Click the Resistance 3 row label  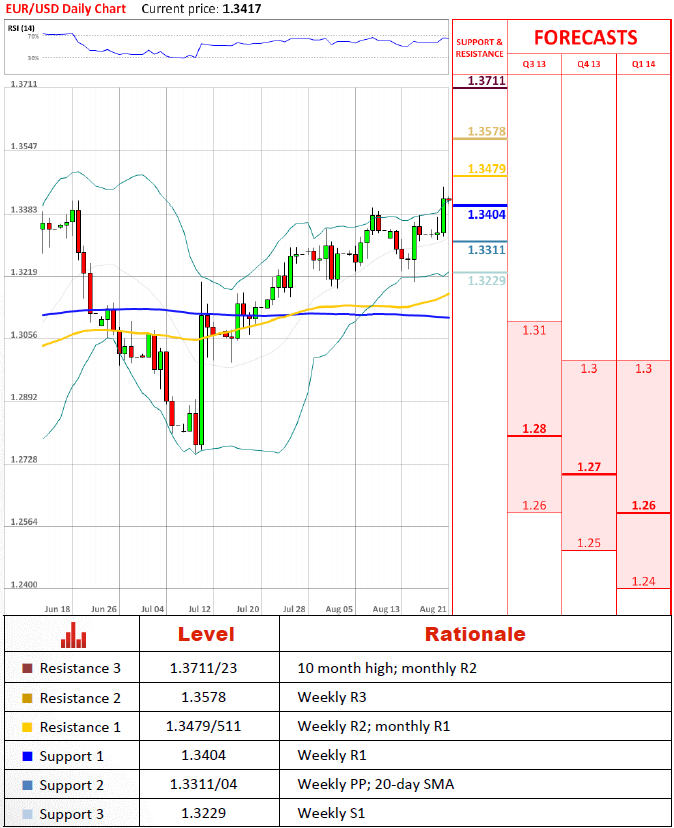pos(80,669)
